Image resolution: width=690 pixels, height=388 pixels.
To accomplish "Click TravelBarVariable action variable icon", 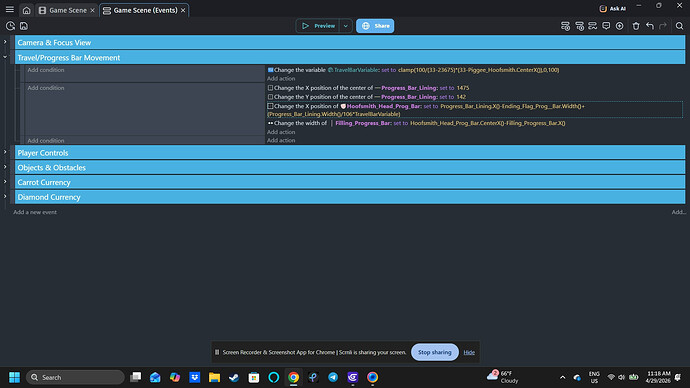I will point(330,70).
